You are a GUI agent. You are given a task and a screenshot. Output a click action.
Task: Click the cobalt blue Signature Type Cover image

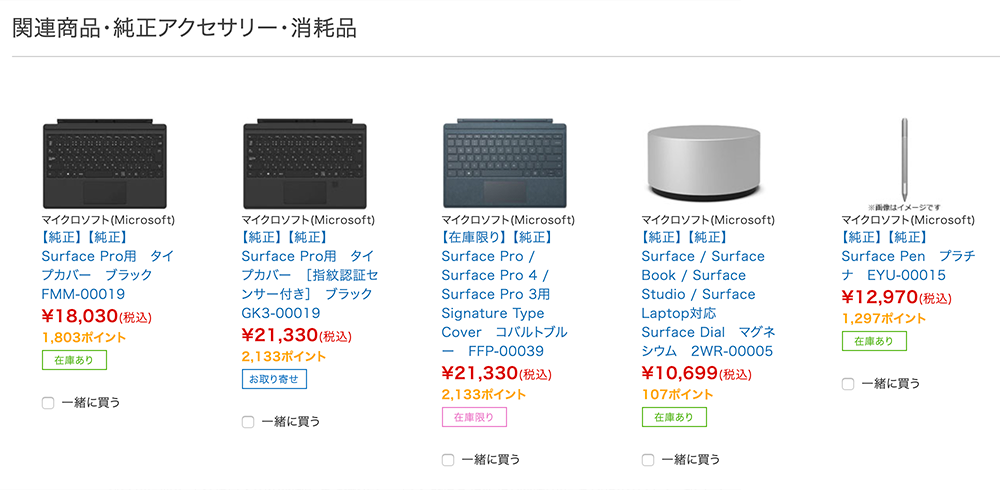[505, 164]
